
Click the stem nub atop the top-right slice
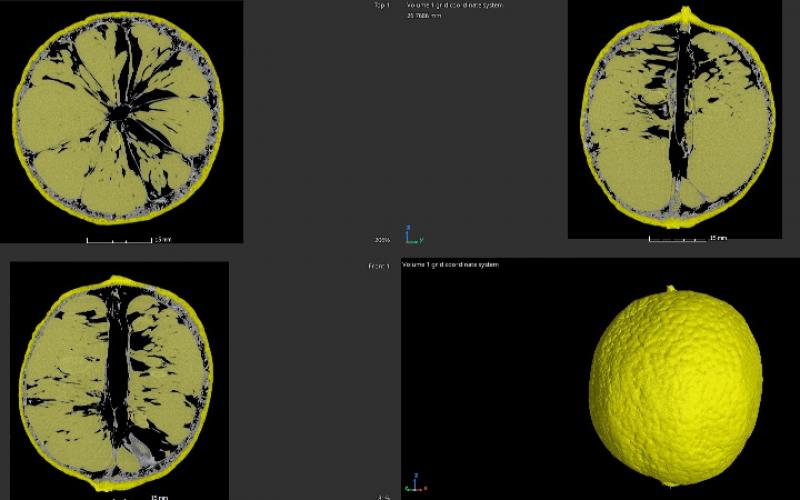tap(686, 12)
